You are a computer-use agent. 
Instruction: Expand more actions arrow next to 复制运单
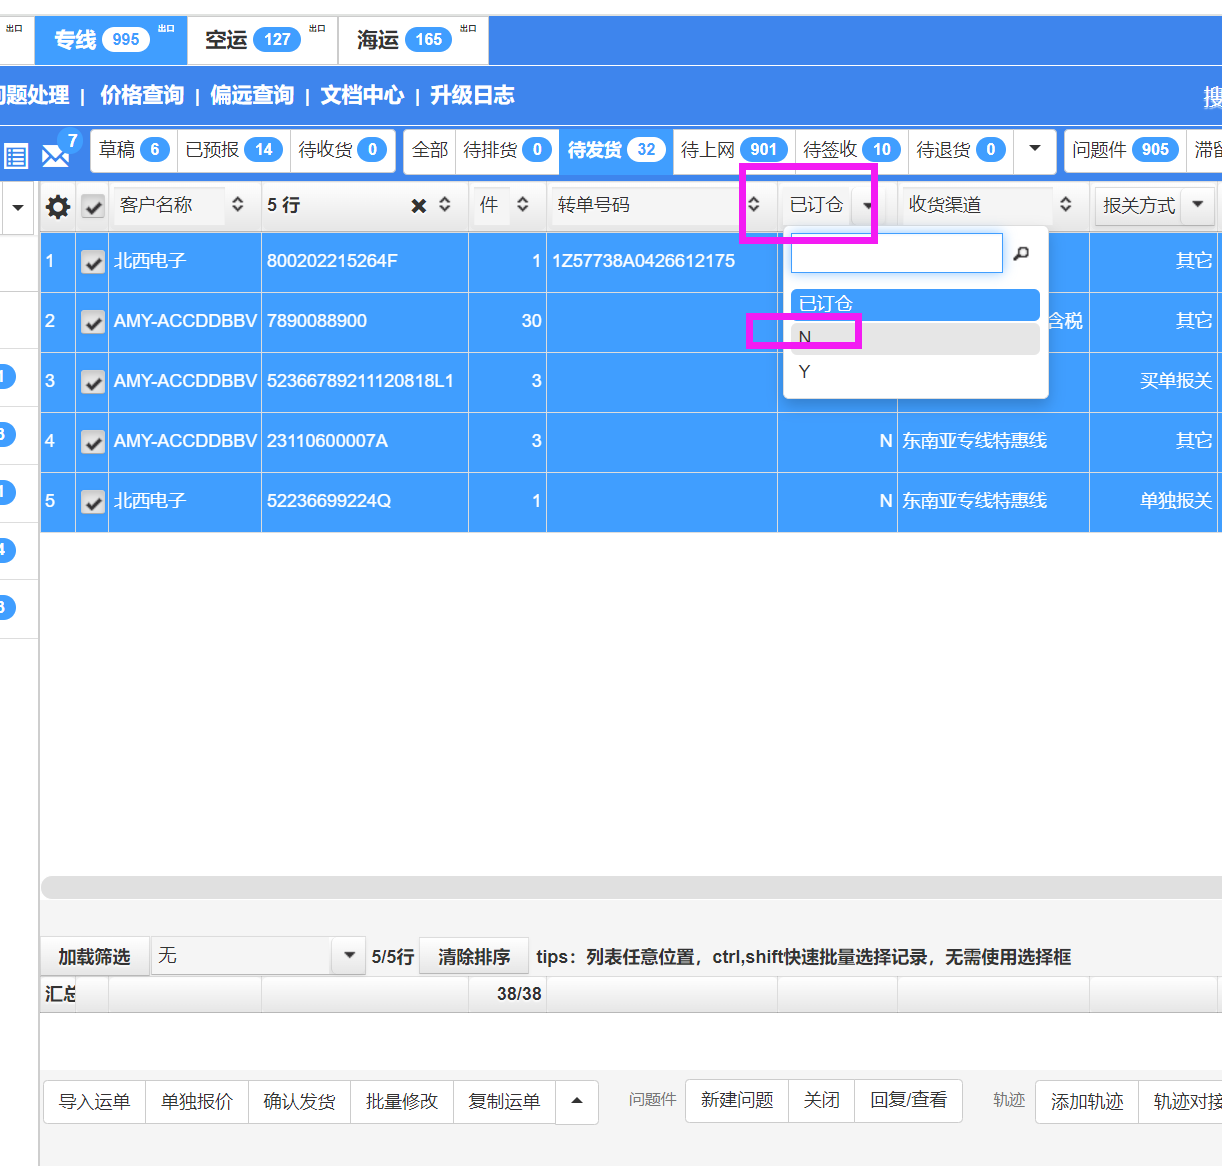[x=577, y=1101]
